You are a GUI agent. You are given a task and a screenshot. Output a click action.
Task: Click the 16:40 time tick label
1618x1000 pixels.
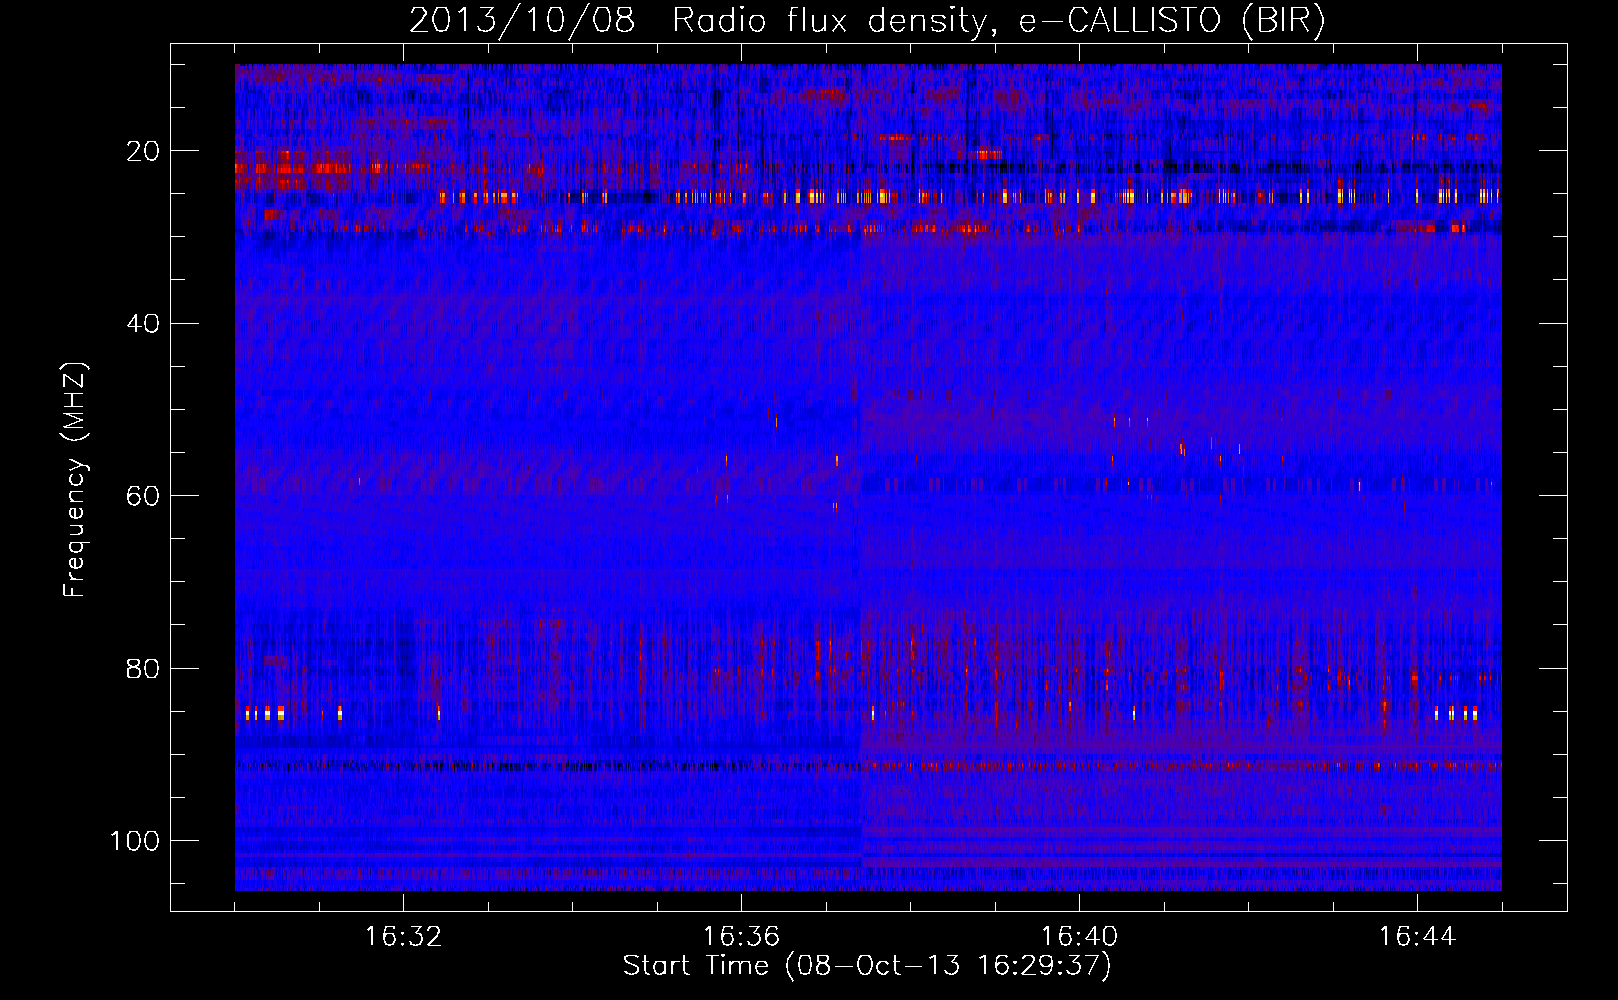pyautogui.click(x=1079, y=937)
